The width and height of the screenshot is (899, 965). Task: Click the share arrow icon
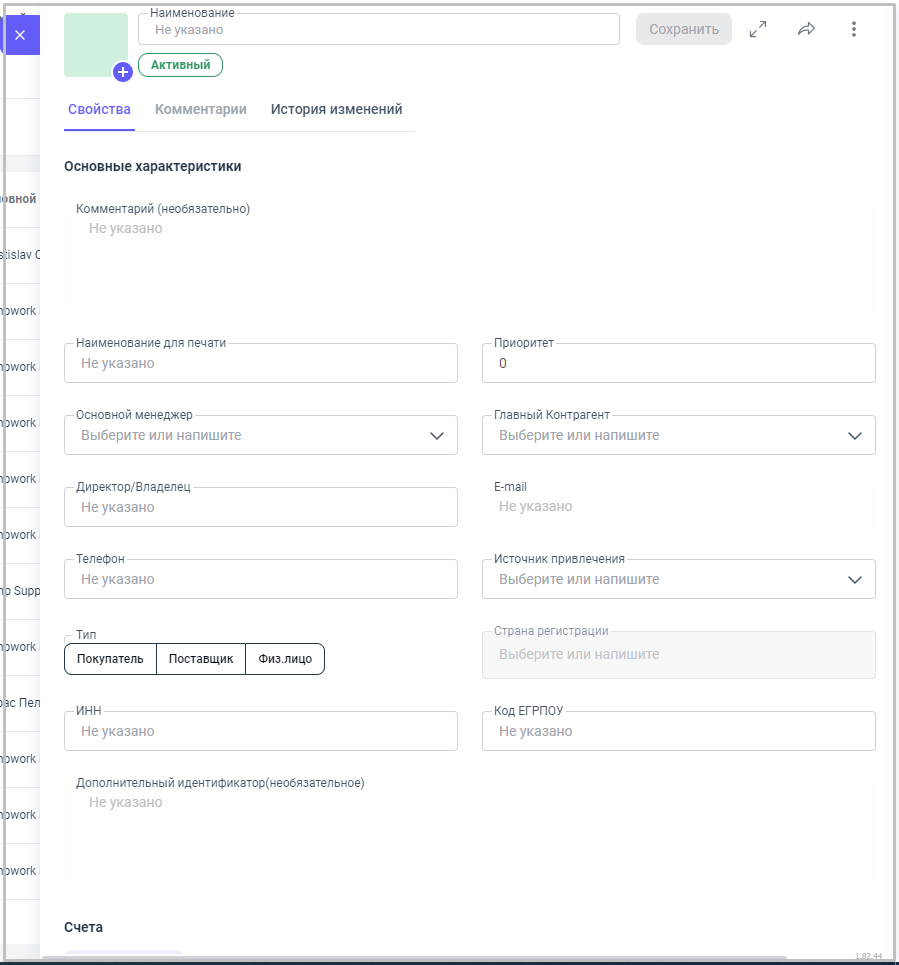click(806, 29)
